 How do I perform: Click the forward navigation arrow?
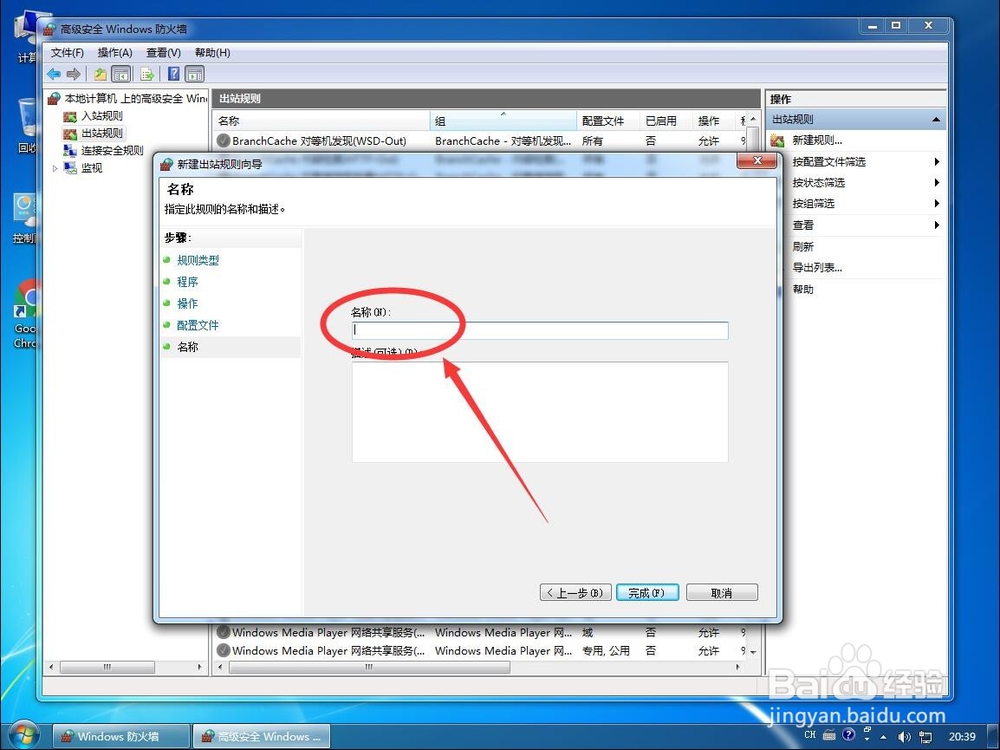tap(74, 73)
